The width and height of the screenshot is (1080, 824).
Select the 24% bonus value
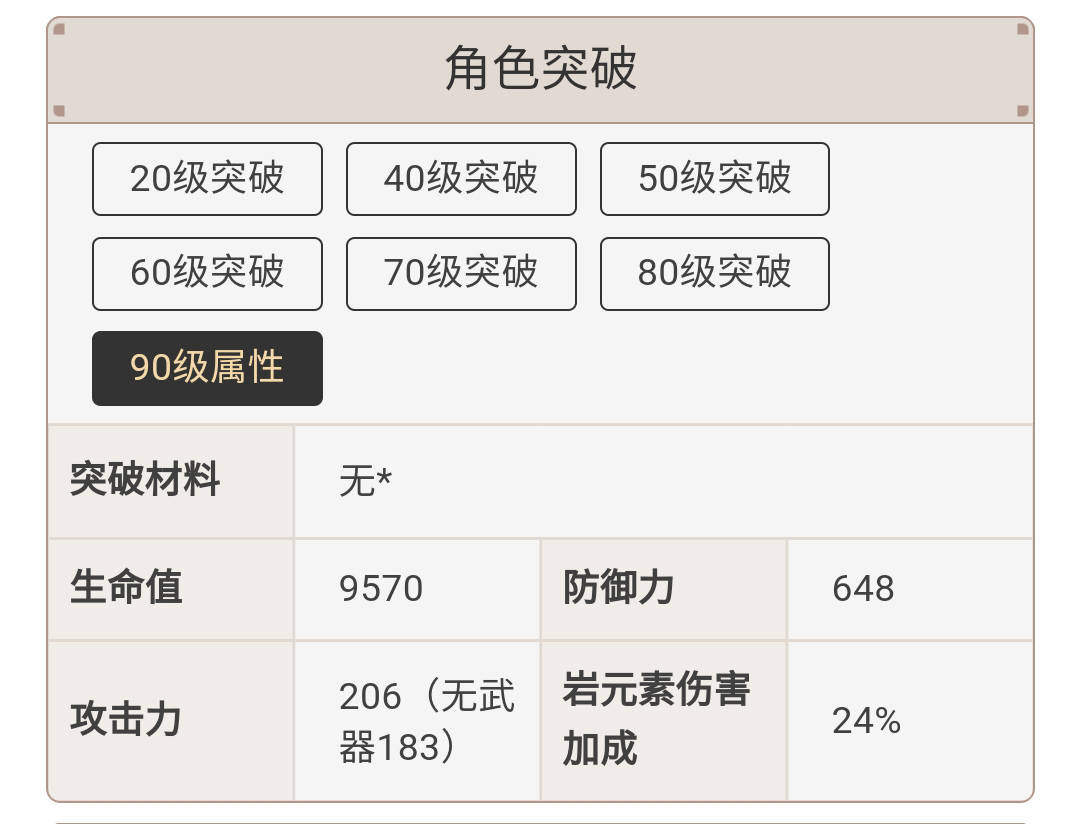pos(866,721)
